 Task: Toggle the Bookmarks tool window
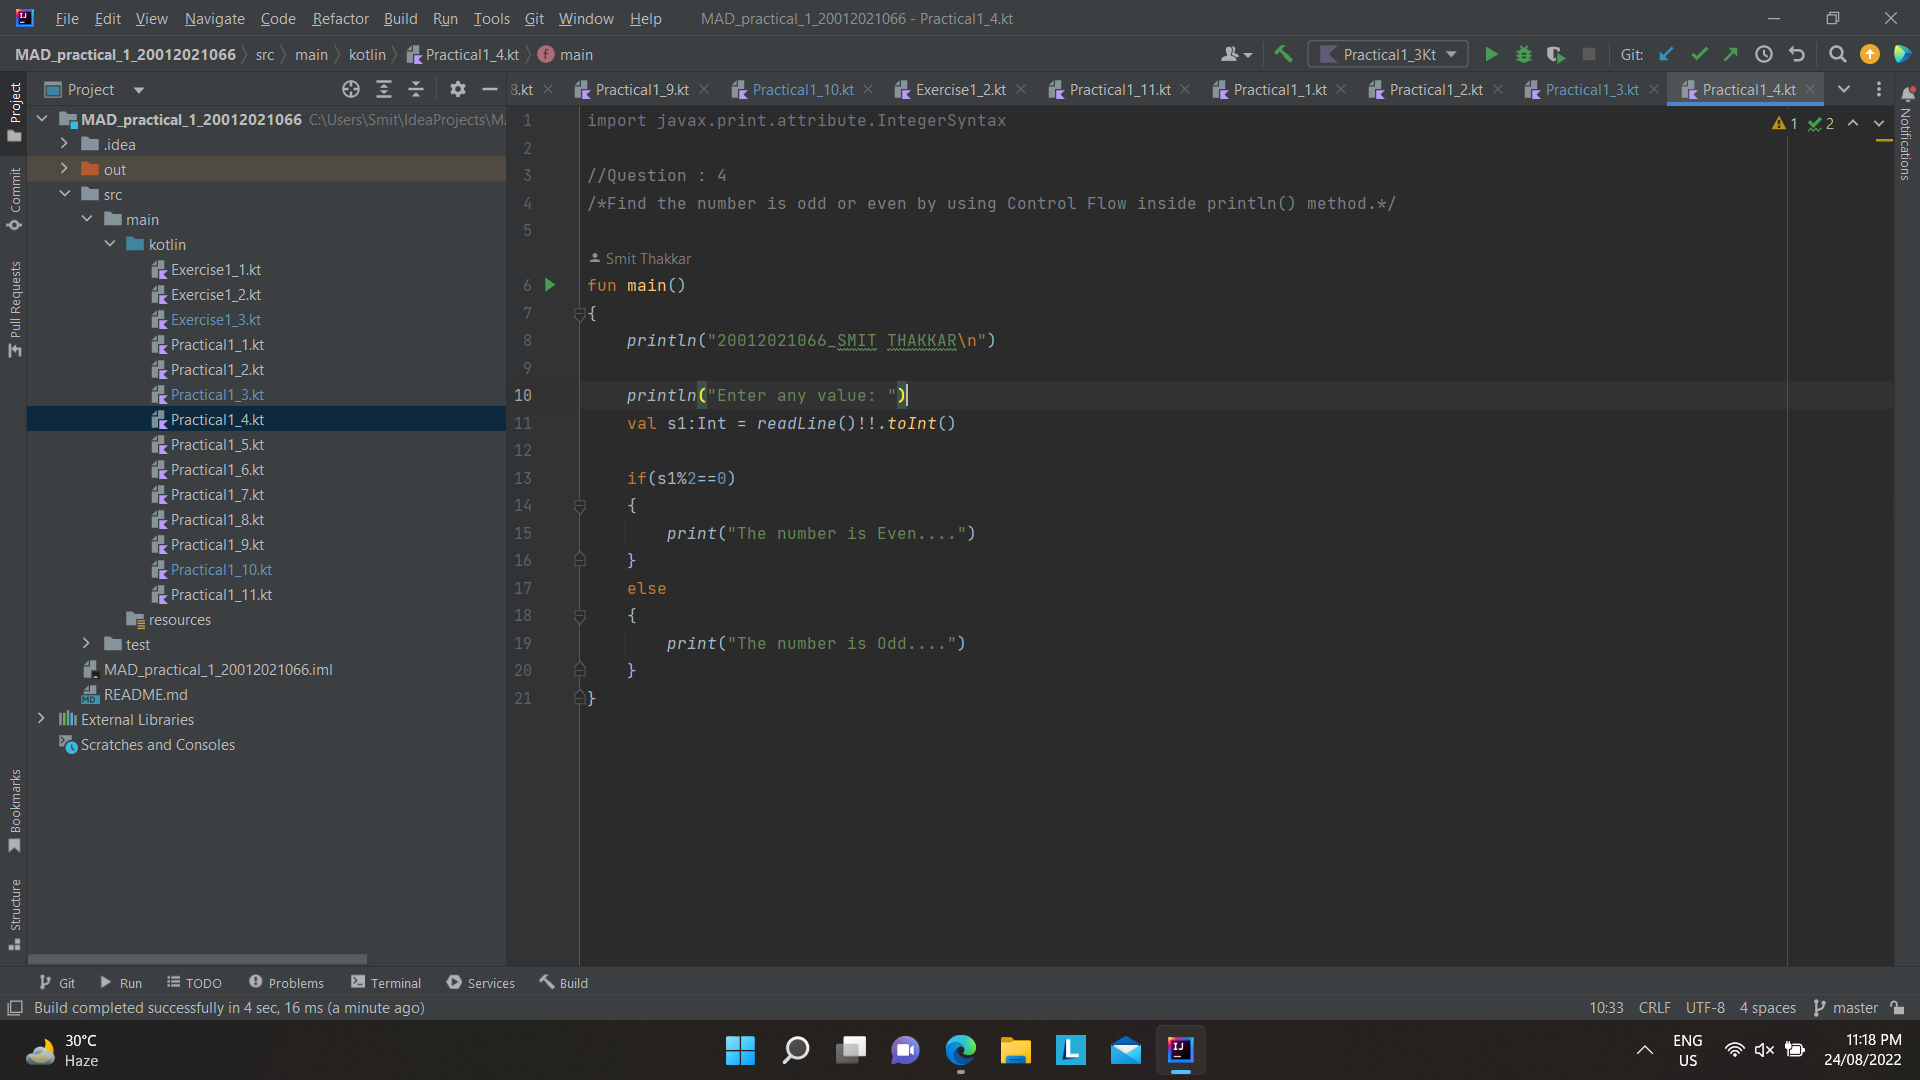point(15,811)
